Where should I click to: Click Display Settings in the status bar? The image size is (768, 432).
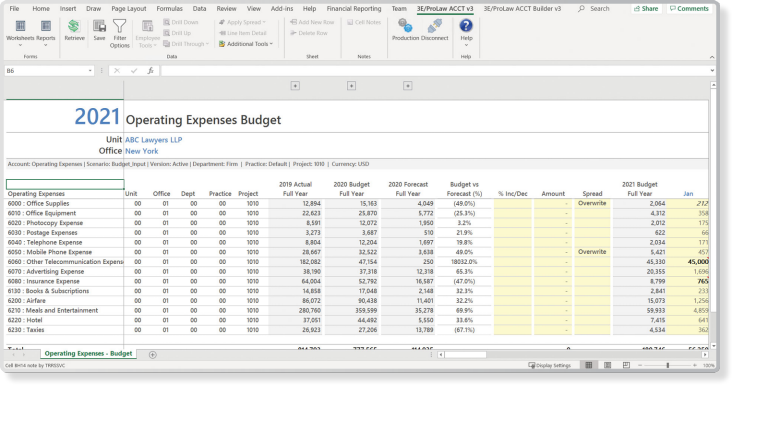[x=550, y=365]
